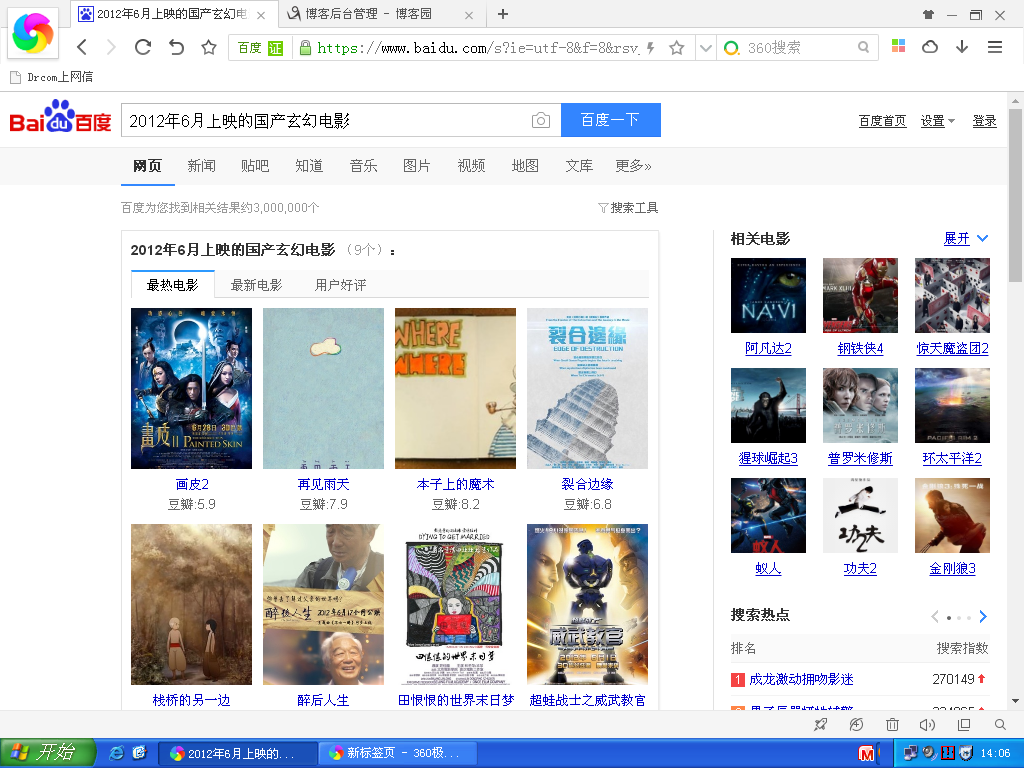The height and width of the screenshot is (768, 1024).
Task: Click the zoom magnifier icon in status bar
Action: coord(1000,724)
